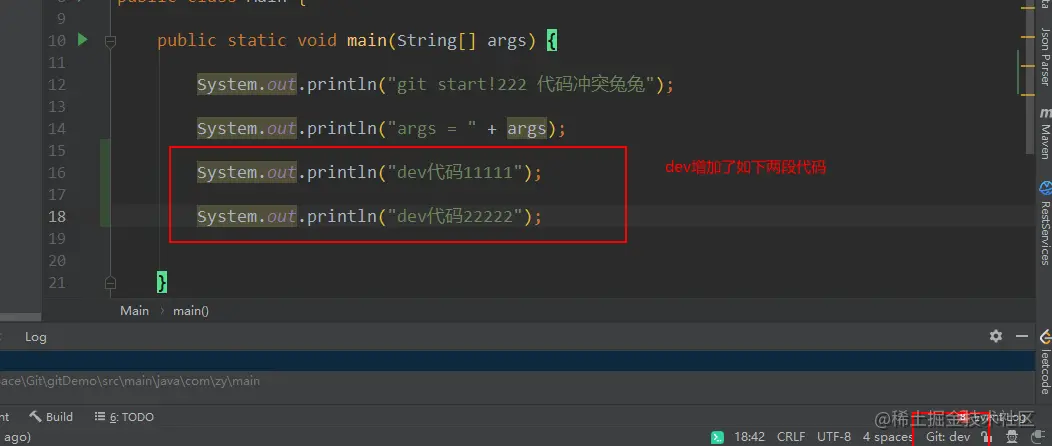Click line number 16 in the gutter

tap(57, 172)
